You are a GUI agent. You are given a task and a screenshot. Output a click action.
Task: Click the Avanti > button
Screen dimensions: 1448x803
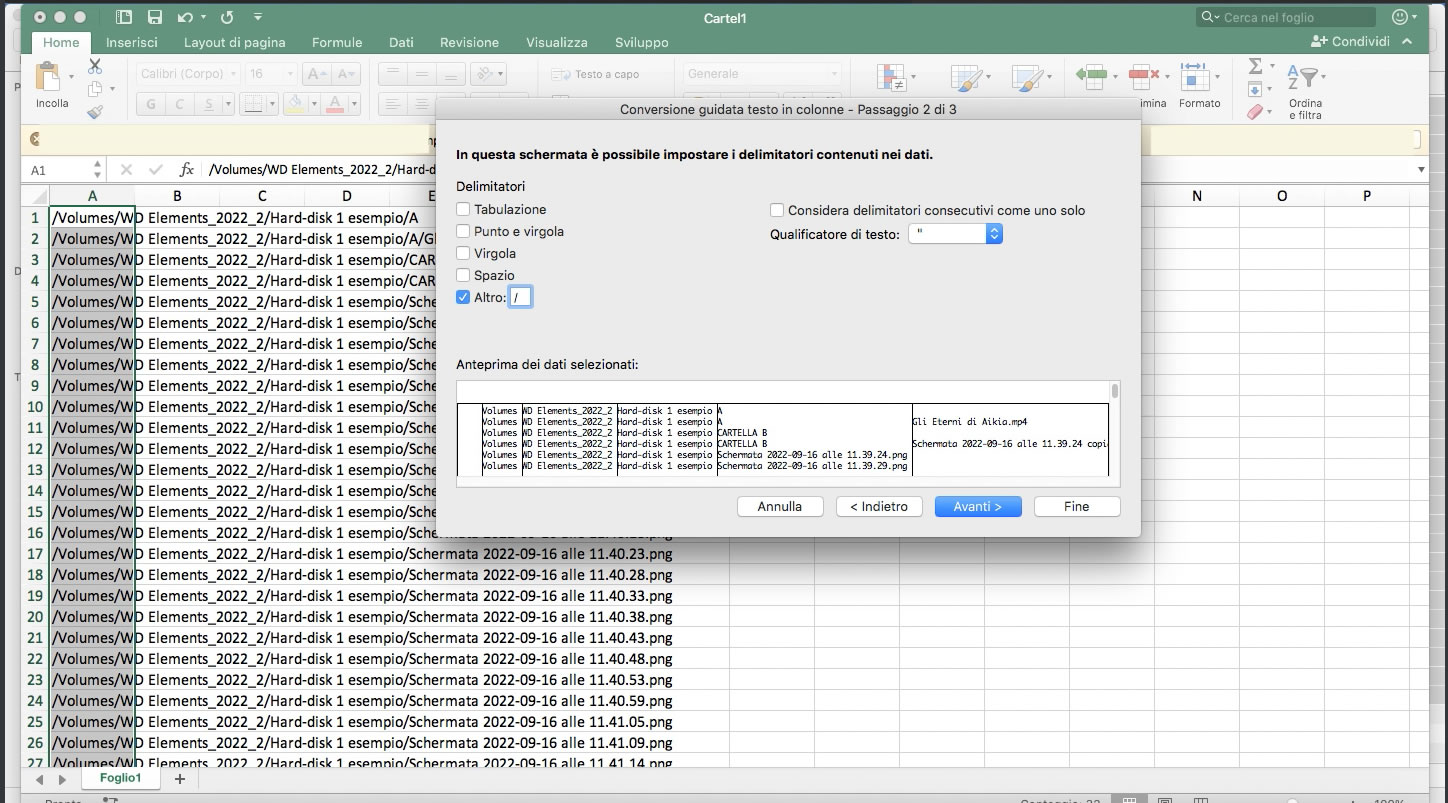click(978, 506)
